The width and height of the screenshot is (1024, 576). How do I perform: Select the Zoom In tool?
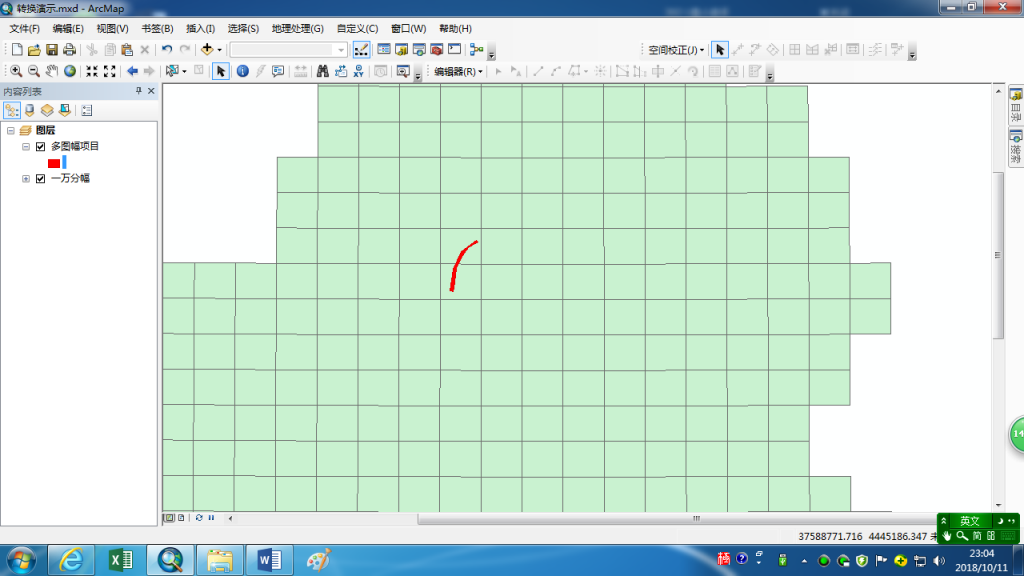[x=16, y=71]
